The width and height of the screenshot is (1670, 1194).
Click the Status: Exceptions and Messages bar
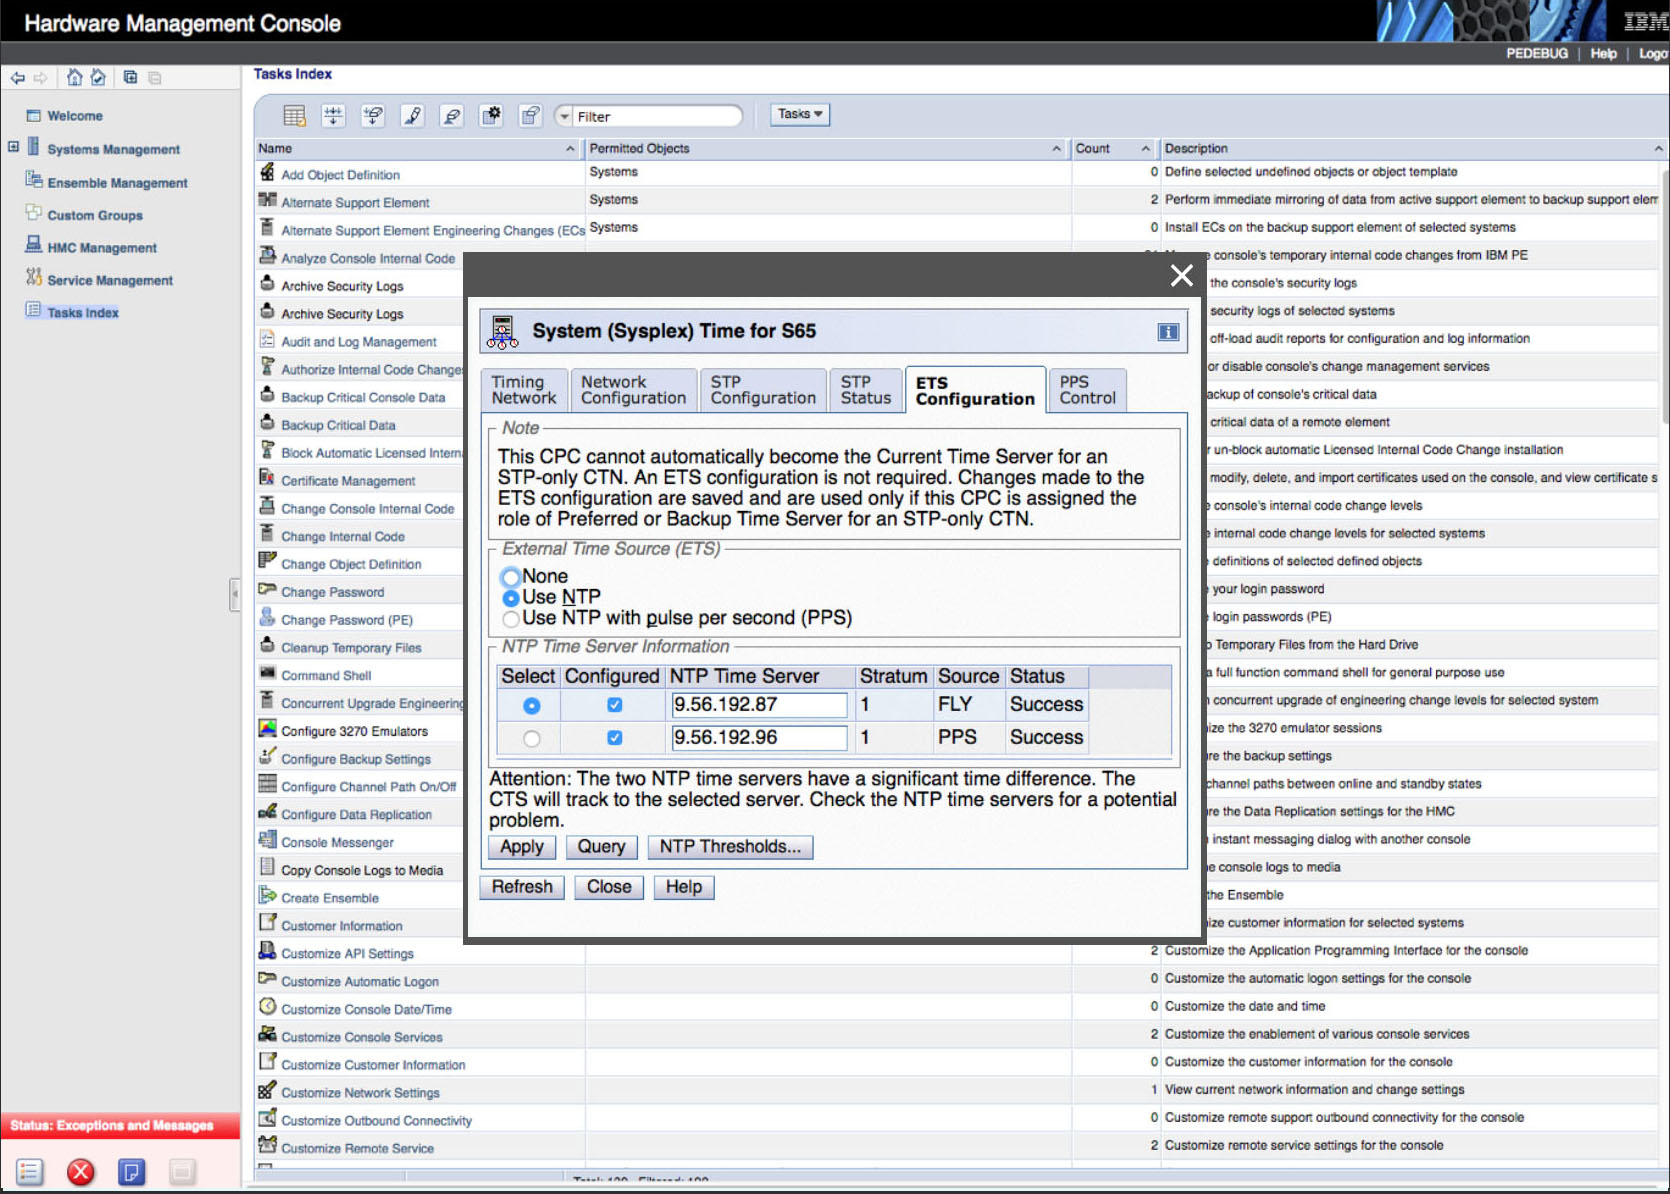pyautogui.click(x=120, y=1126)
